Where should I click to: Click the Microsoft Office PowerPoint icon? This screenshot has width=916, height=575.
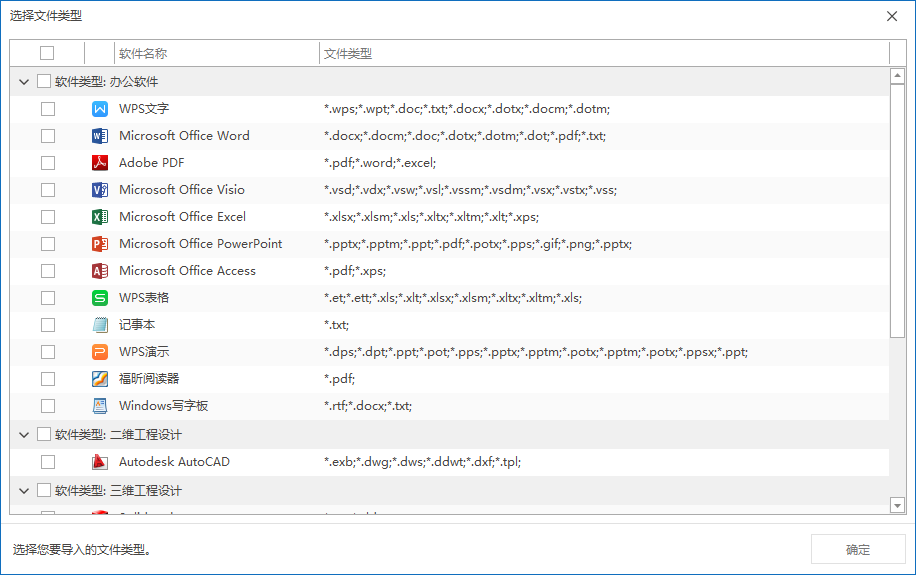pos(100,244)
